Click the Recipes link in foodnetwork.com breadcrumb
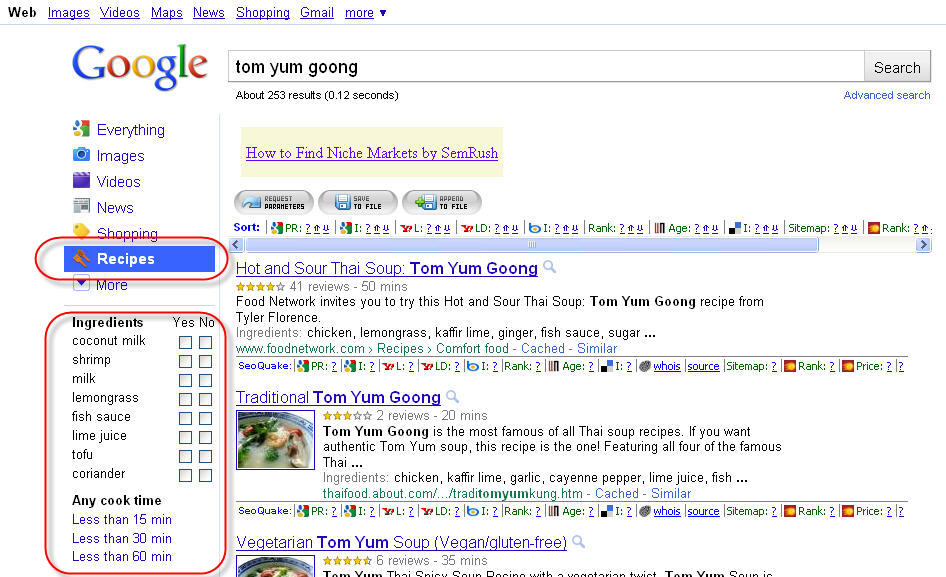The image size is (946, 577). pos(401,348)
